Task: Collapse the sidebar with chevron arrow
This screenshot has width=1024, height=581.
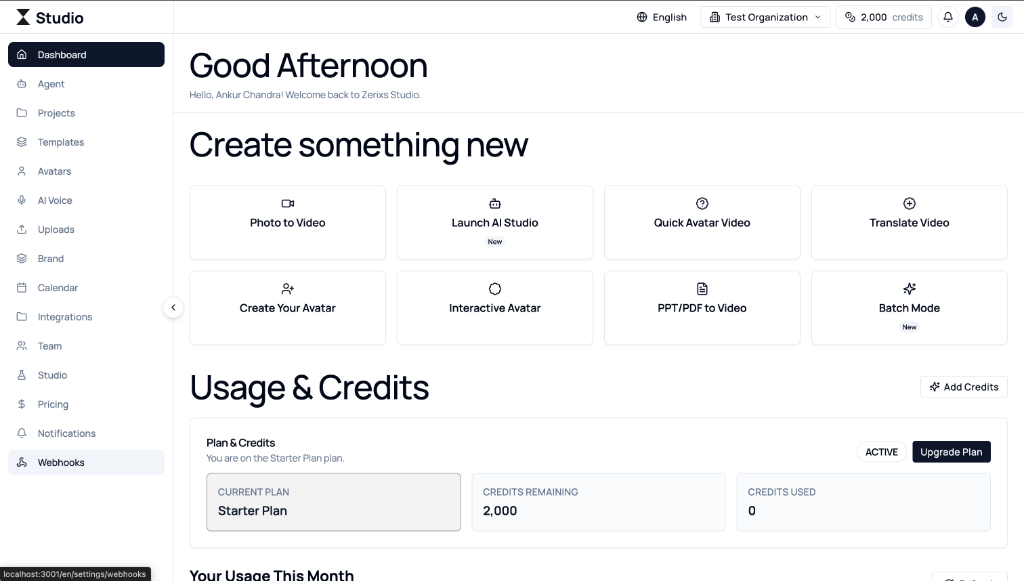Action: [174, 308]
